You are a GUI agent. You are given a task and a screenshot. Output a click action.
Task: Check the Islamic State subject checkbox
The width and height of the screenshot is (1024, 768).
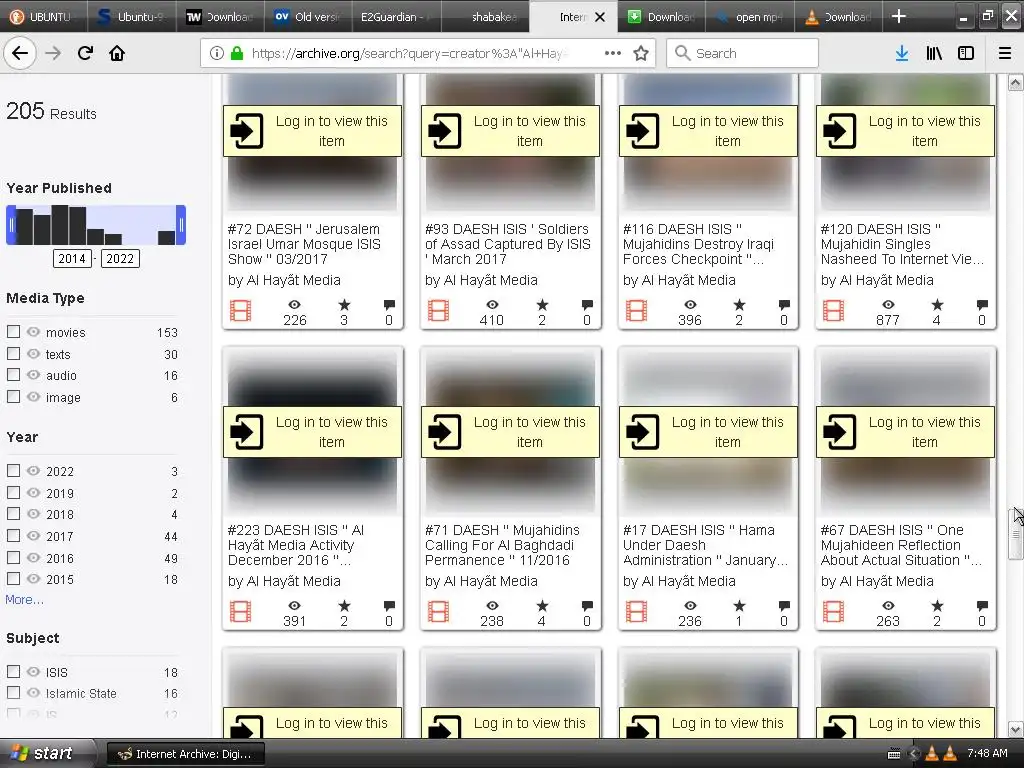tap(13, 692)
